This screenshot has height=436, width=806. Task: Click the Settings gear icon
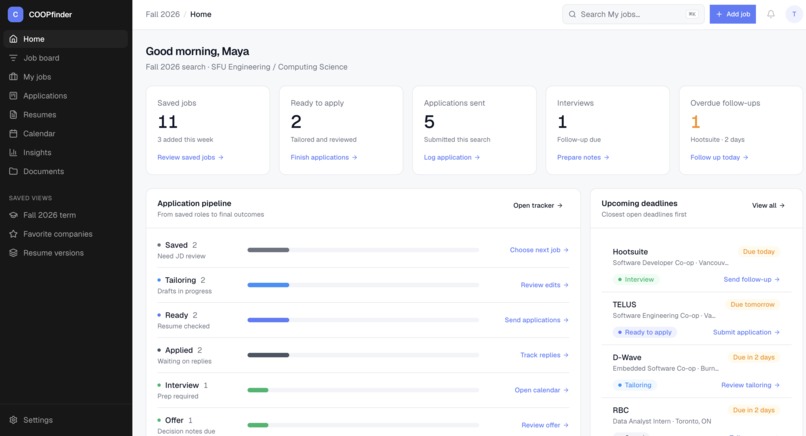13,420
